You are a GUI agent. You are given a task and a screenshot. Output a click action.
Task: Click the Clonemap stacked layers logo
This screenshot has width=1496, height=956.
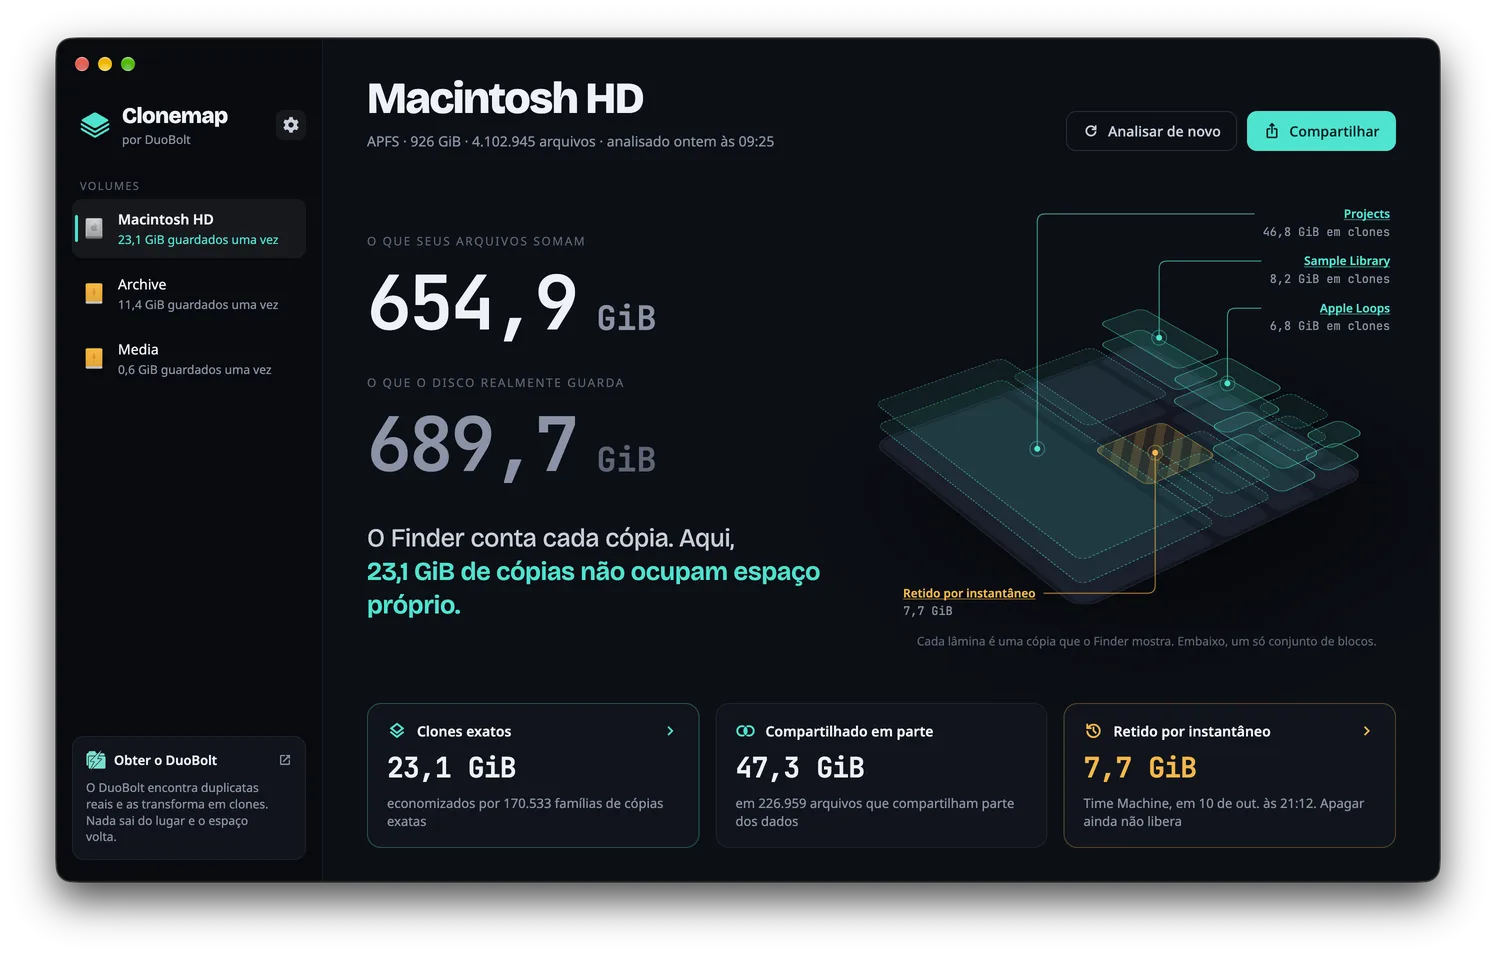(x=95, y=125)
